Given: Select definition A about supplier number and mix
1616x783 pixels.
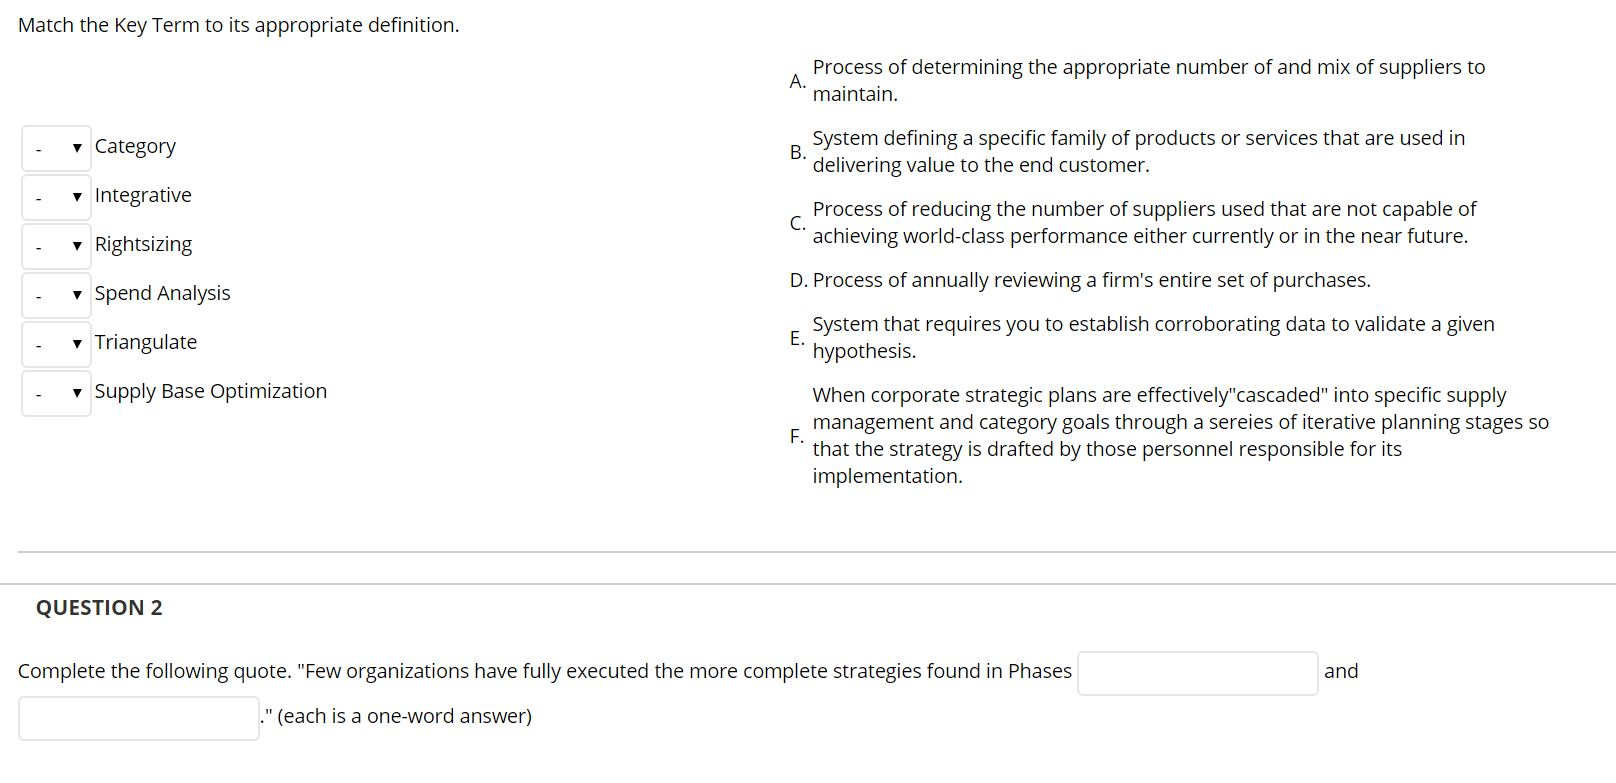Looking at the screenshot, I should click(1148, 80).
